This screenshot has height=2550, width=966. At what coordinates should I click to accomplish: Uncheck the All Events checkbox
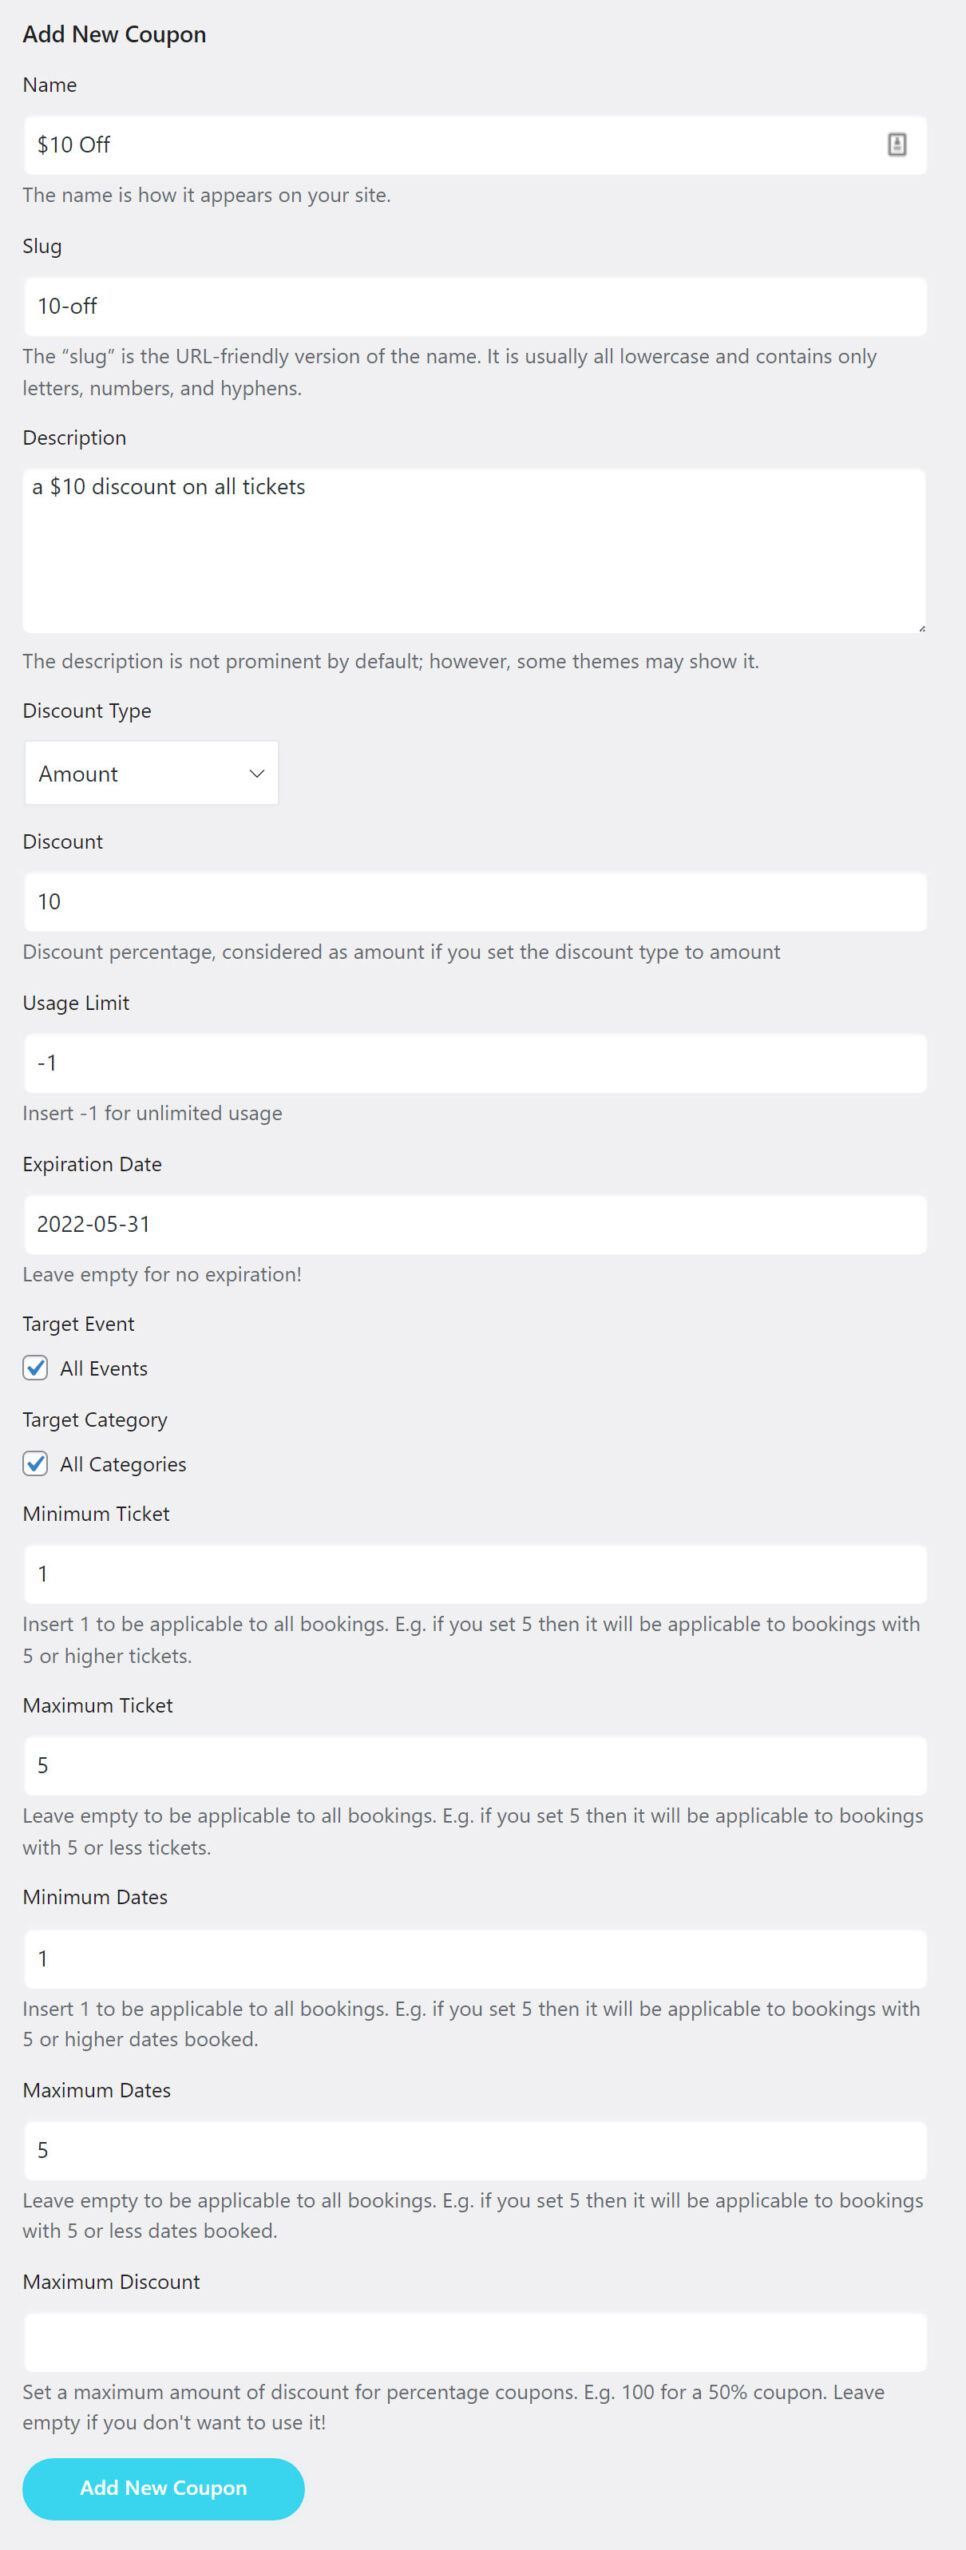[35, 1368]
